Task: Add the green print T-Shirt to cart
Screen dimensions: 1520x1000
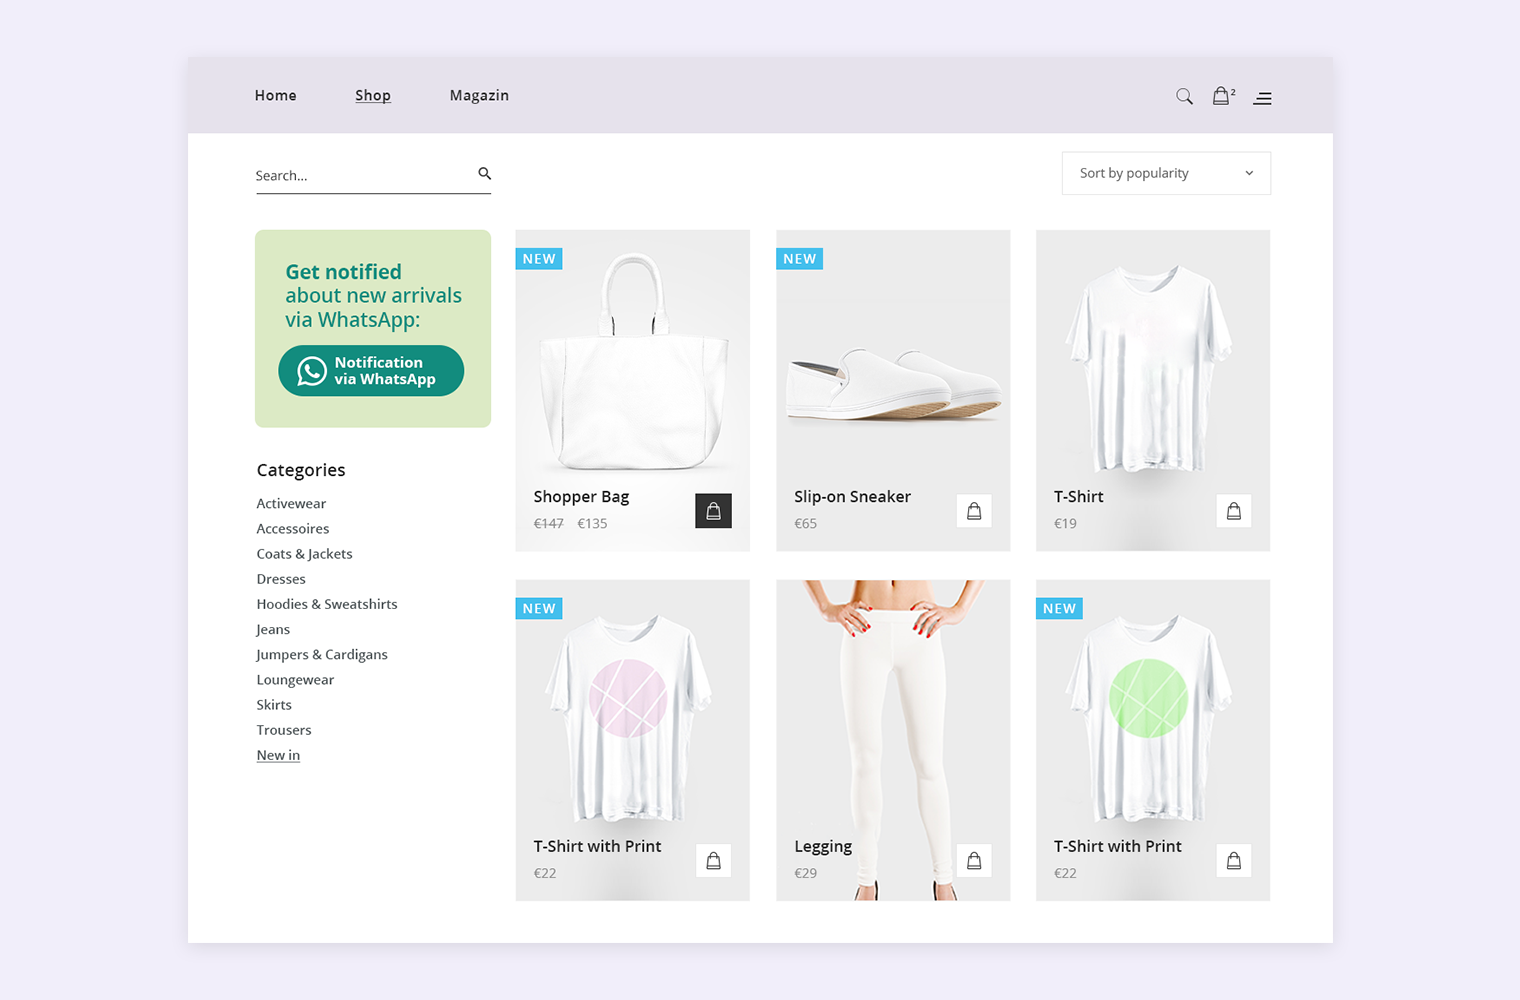Action: 1234,861
